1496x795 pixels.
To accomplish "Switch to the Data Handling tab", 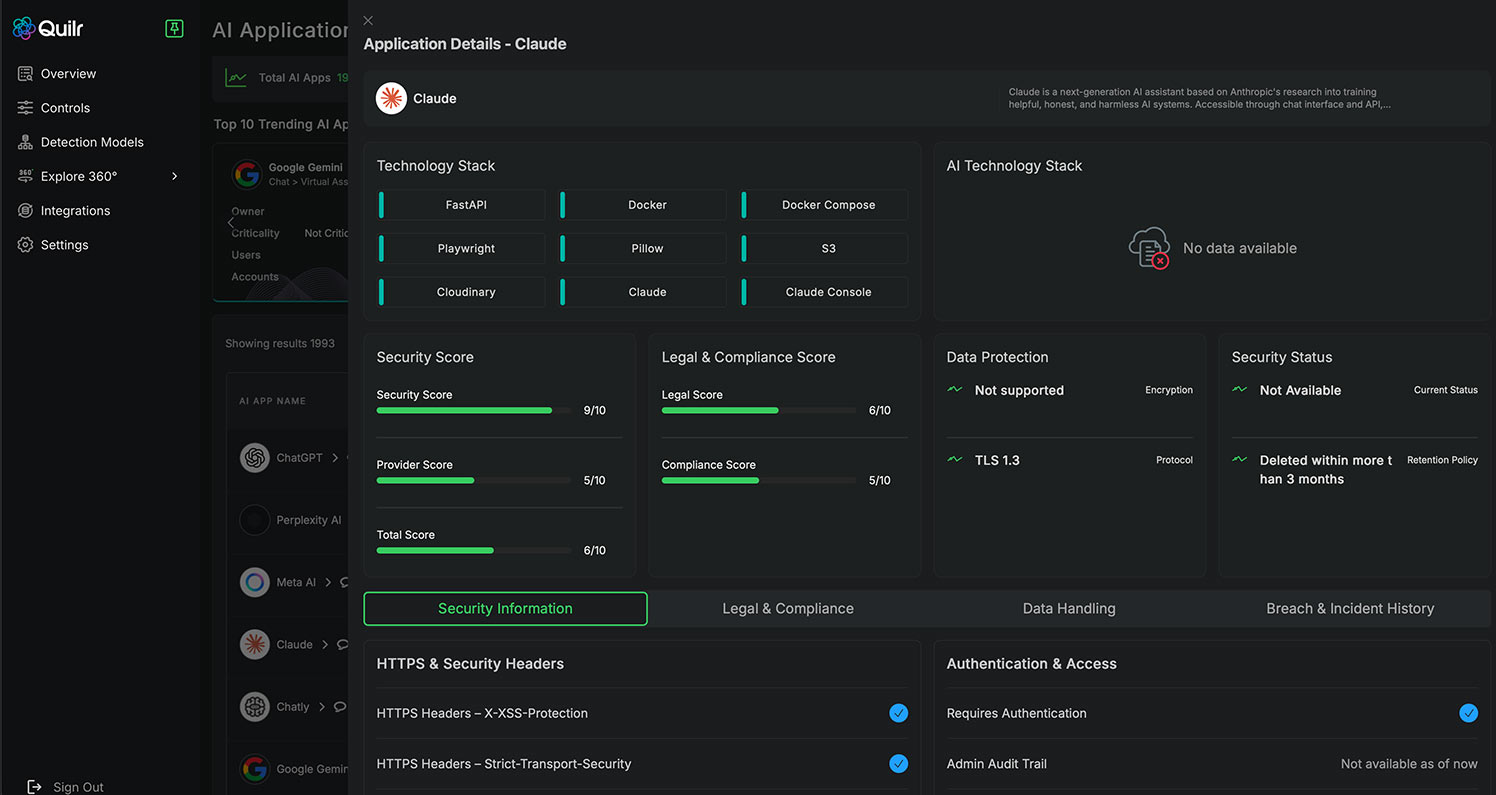I will 1069,609.
